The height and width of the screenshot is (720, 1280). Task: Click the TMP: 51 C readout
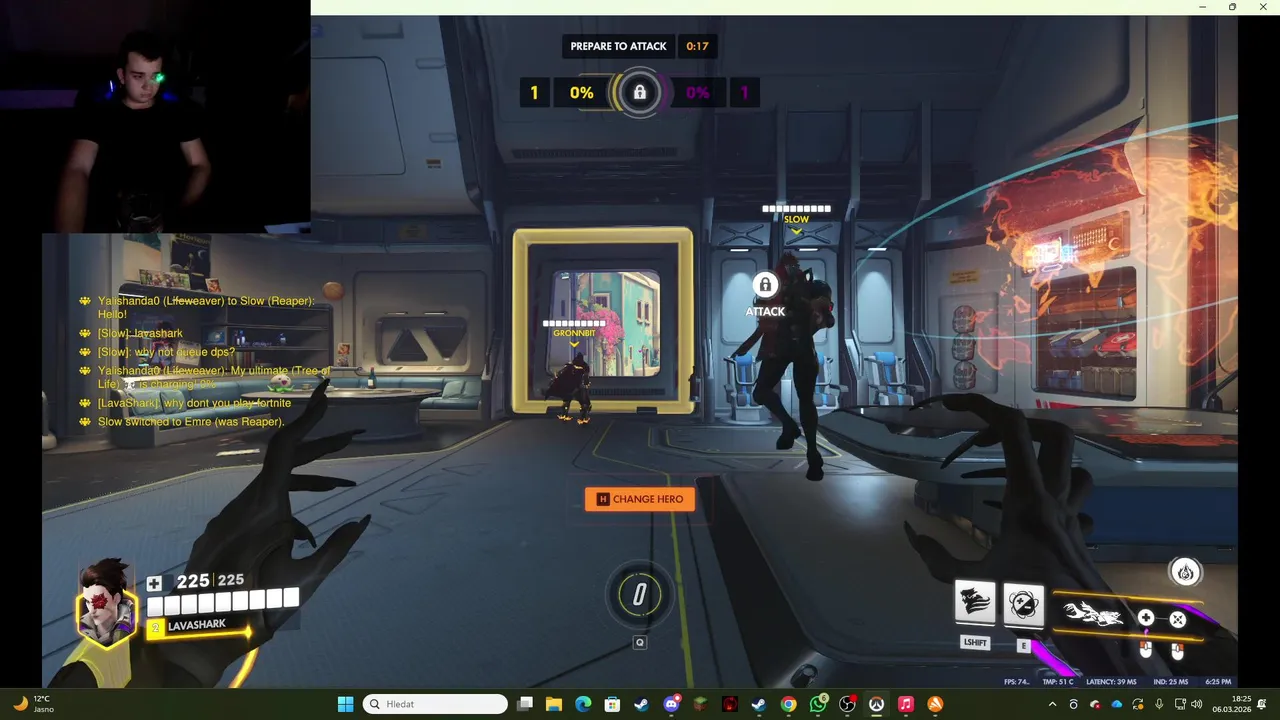[1057, 682]
